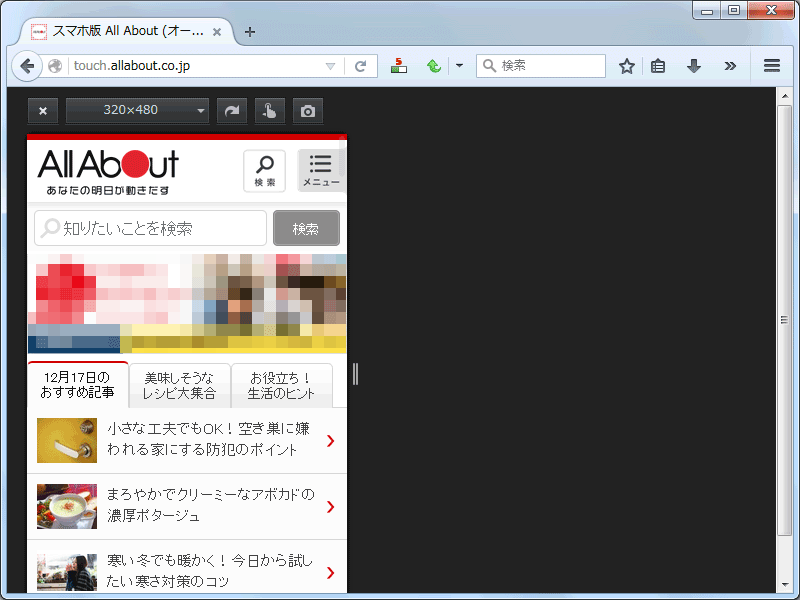Viewport: 800px width, 600px height.
Task: Open the Firefox hamburger menu
Action: [x=770, y=66]
